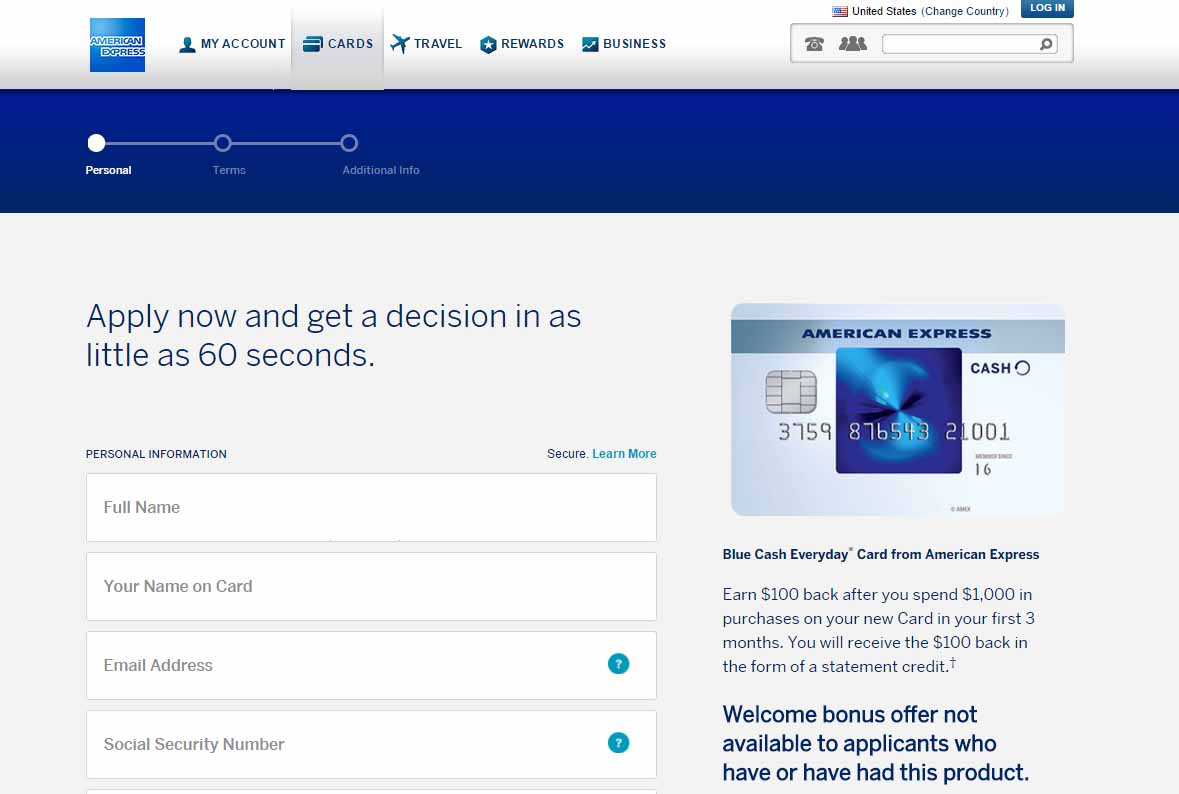
Task: Open the Cards menu
Action: (338, 44)
